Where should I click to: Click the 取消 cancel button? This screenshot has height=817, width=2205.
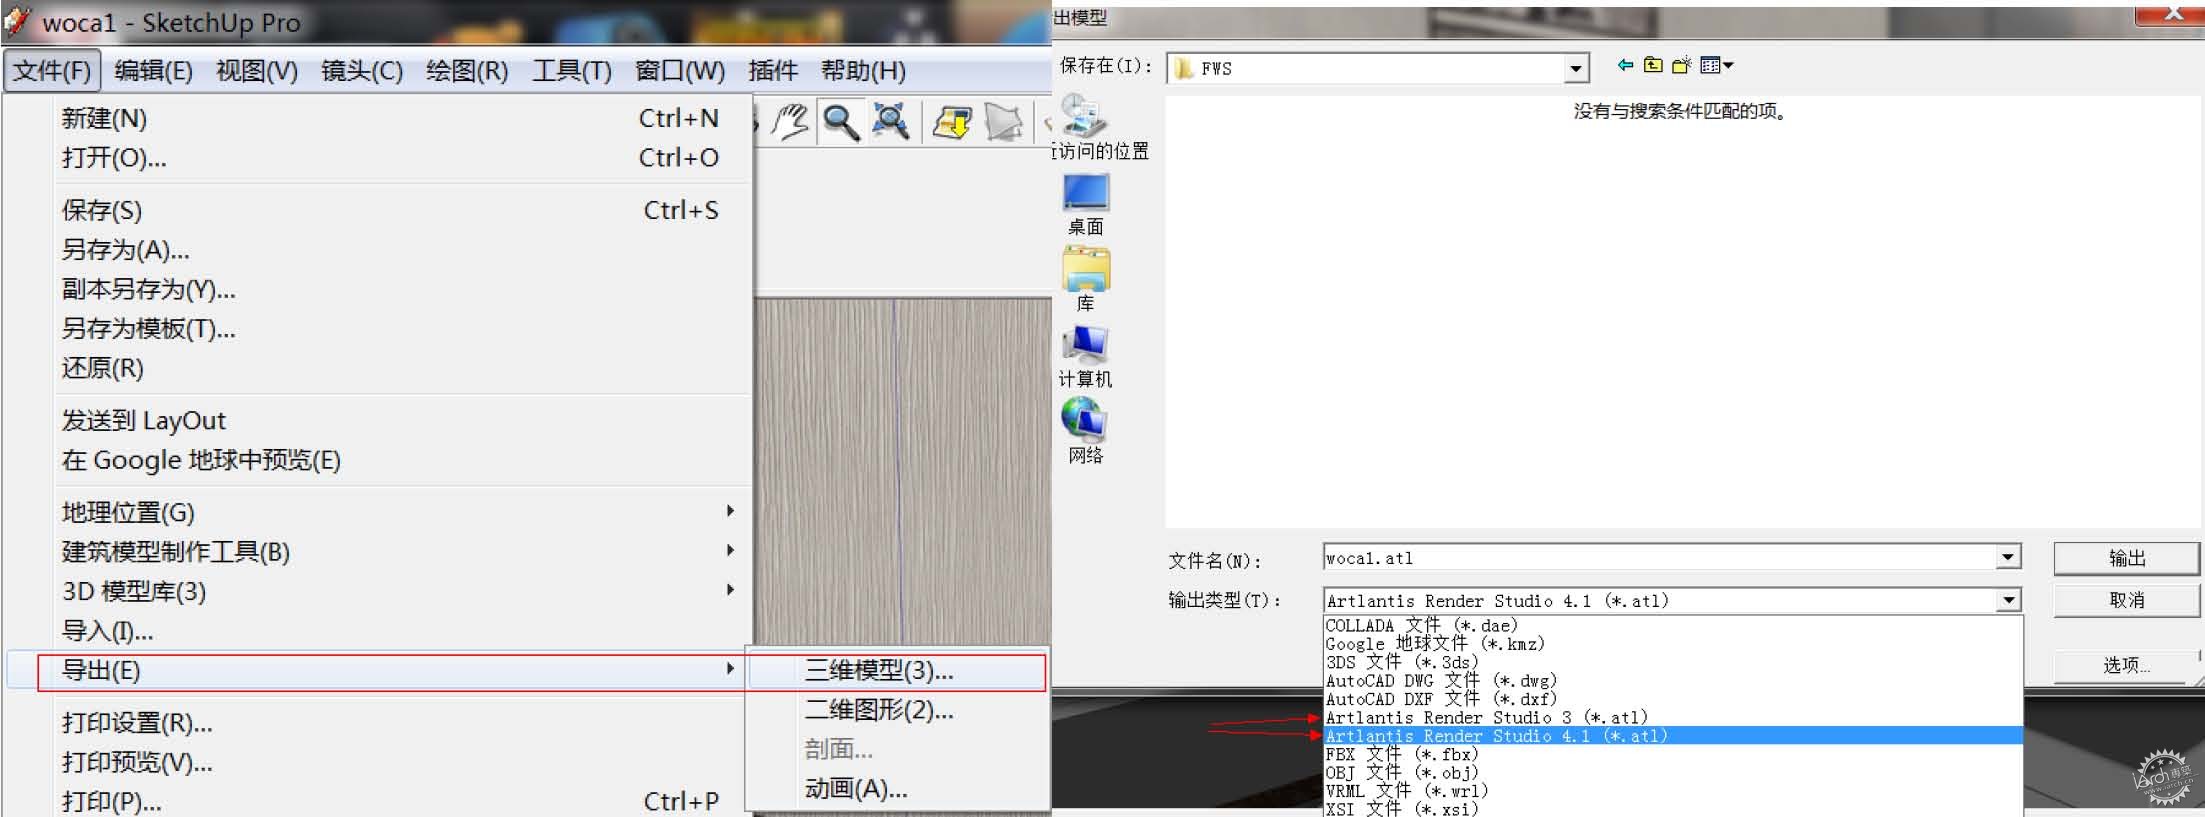(x=2126, y=600)
